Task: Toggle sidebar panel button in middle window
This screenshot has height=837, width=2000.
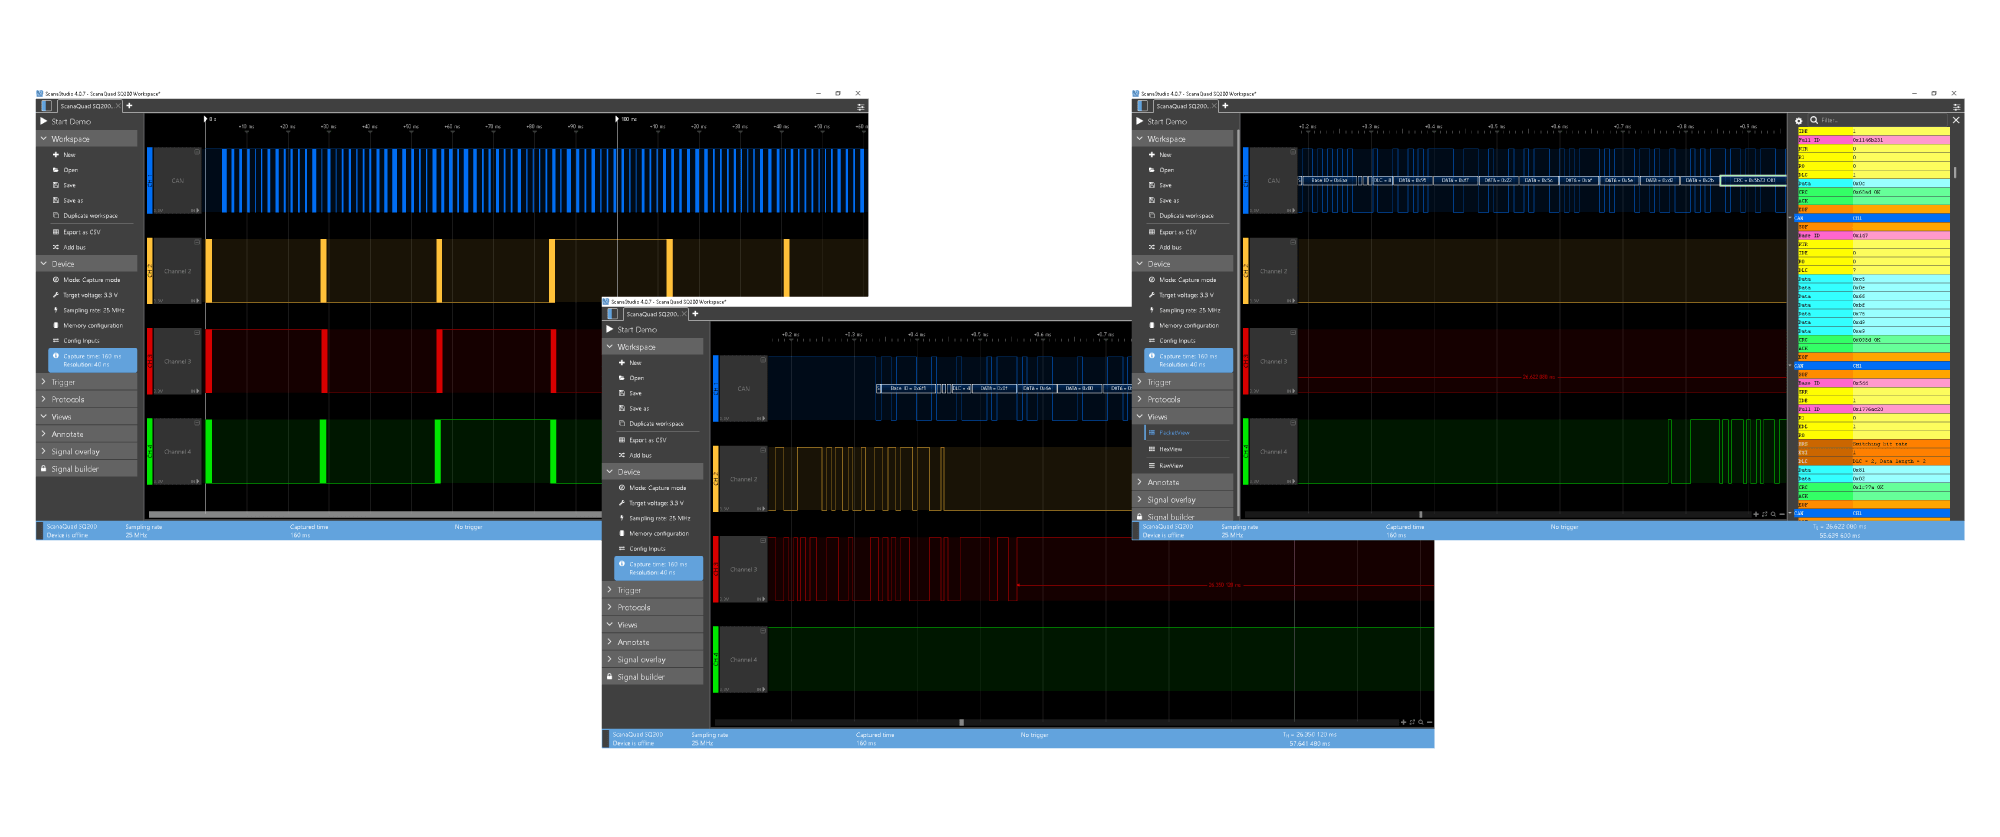Action: pos(613,313)
